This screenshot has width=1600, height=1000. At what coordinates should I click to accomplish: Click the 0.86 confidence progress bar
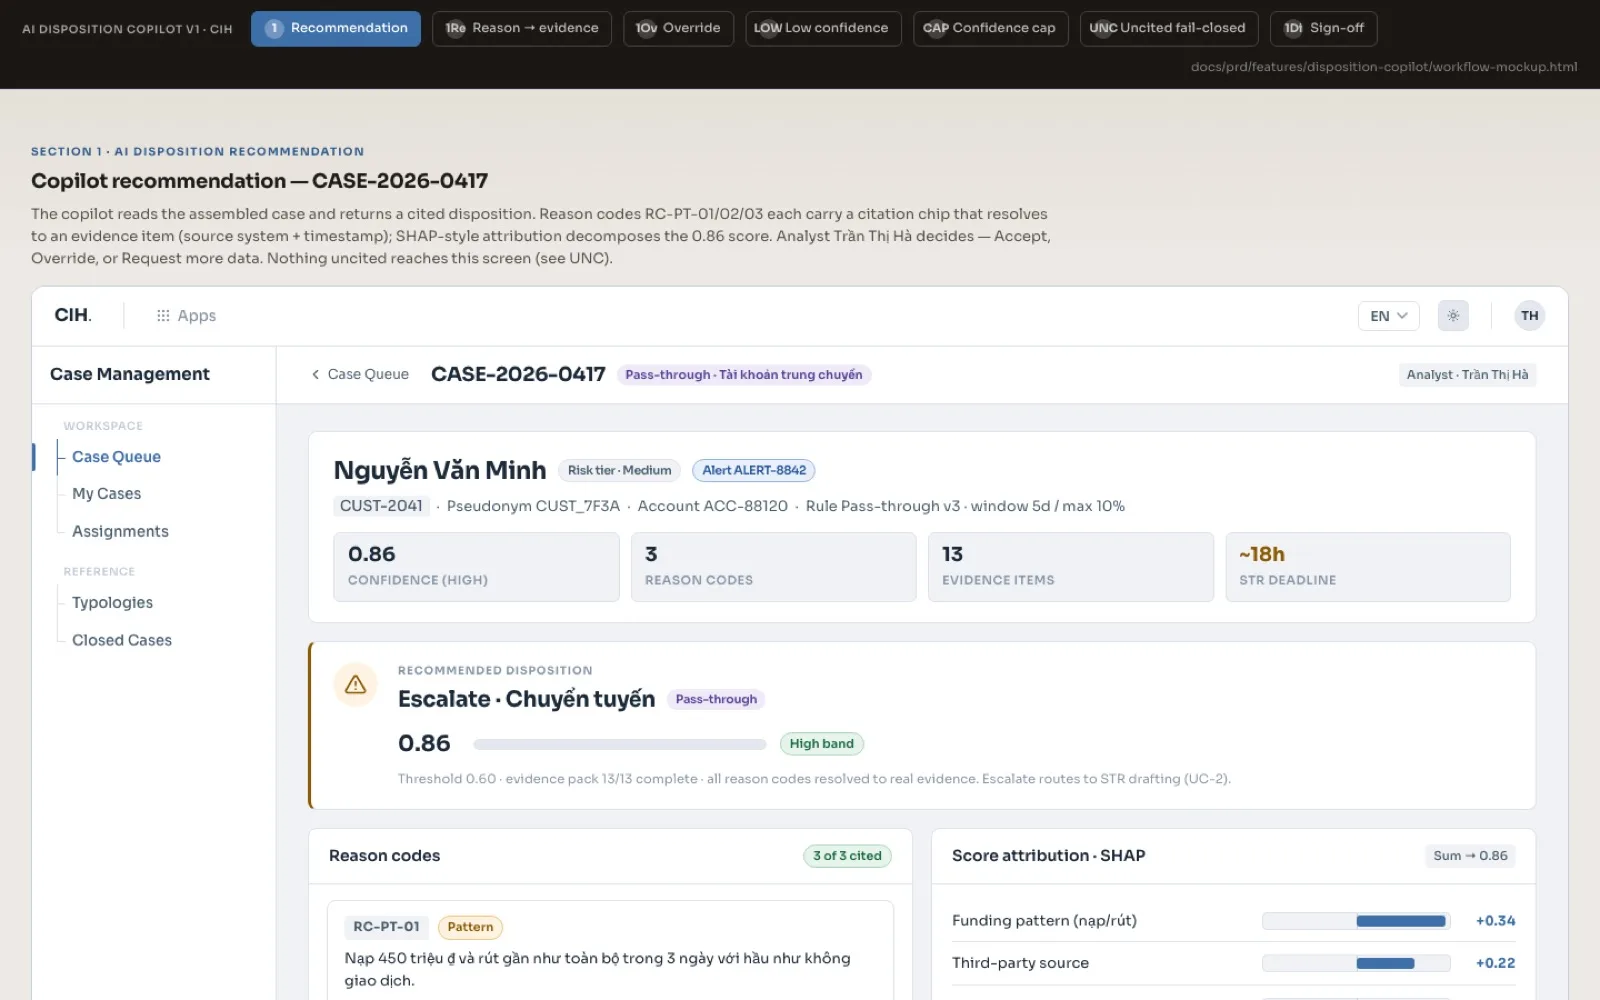620,744
